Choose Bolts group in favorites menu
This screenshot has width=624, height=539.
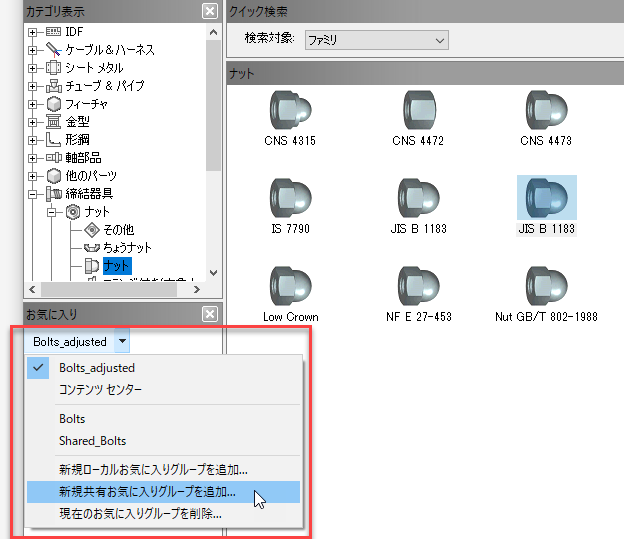tap(163, 419)
